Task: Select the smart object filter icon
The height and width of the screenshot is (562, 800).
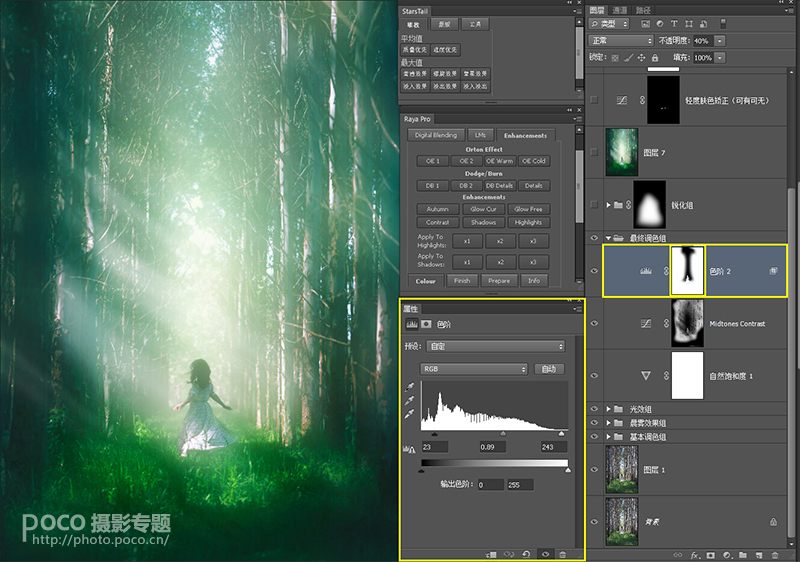Action: tap(704, 24)
